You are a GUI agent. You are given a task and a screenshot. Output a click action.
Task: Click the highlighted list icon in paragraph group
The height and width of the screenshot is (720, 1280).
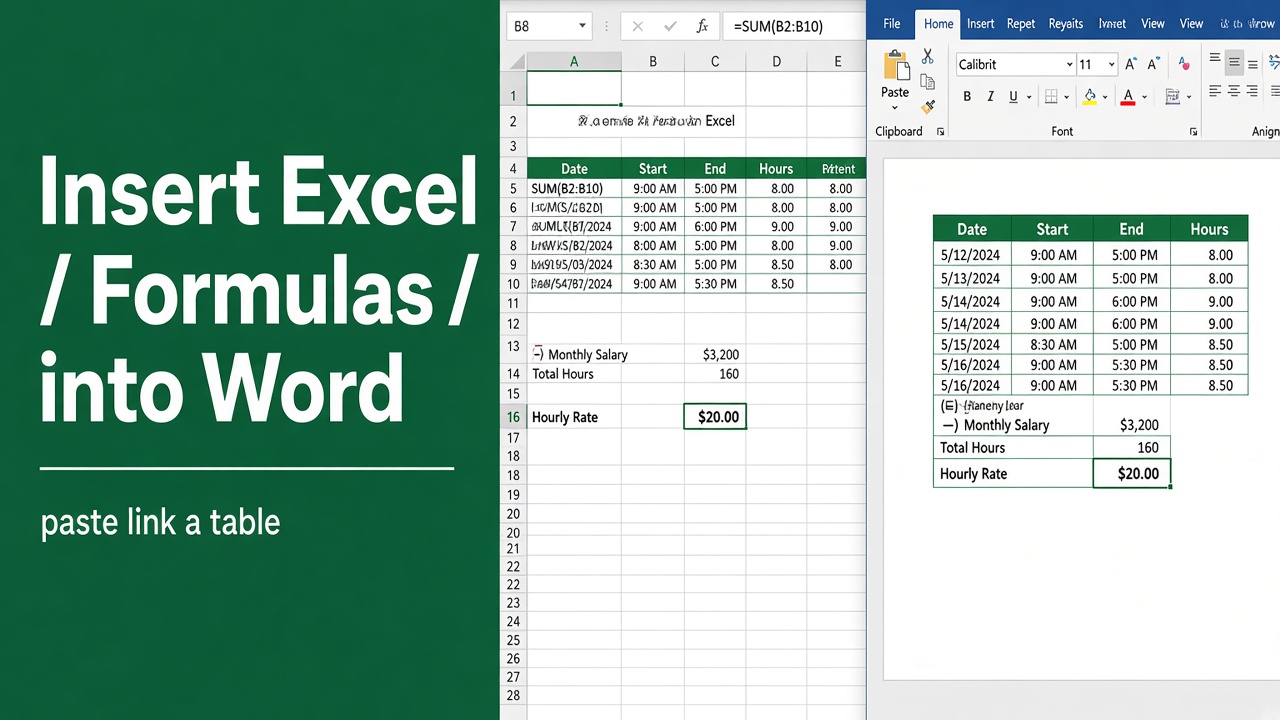pos(1234,62)
